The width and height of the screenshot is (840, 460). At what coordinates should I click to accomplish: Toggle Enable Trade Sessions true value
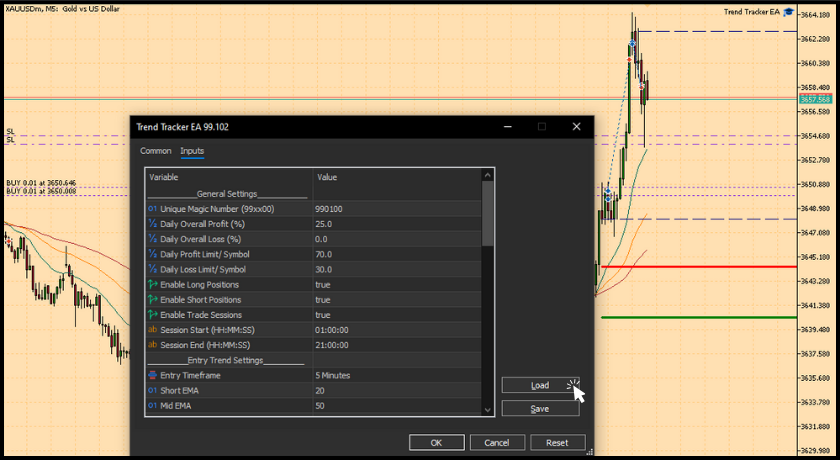[322, 314]
